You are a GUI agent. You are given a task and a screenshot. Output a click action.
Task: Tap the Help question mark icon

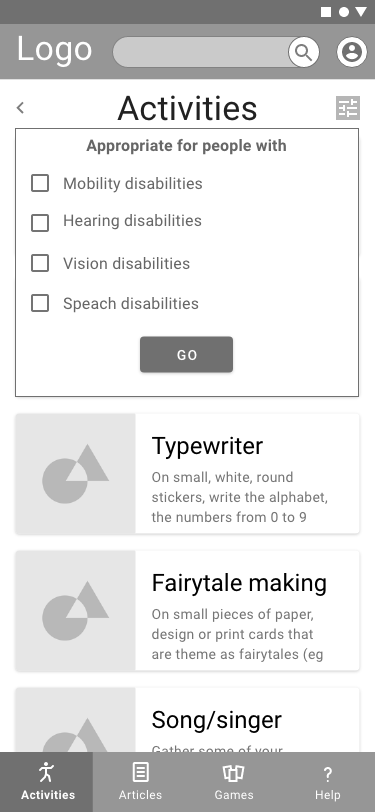327,774
